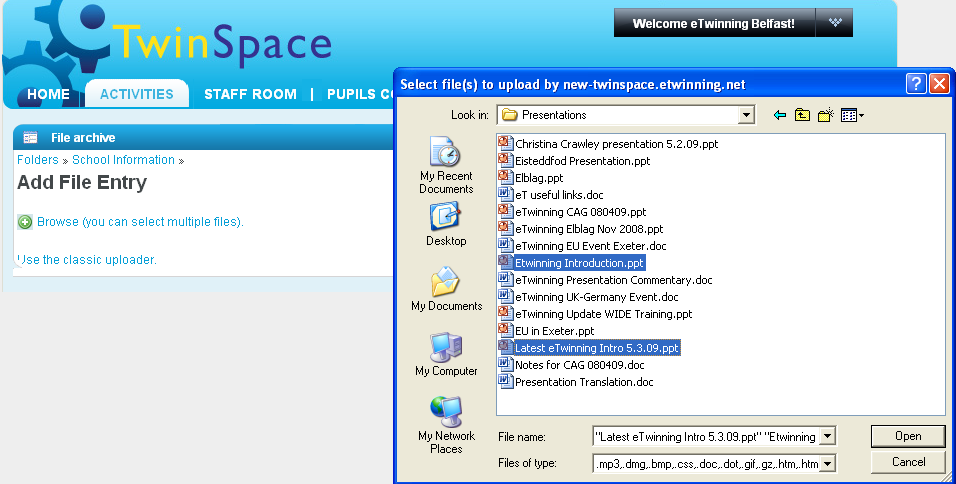The width and height of the screenshot is (956, 484).
Task: Click the Help question mark button
Action: coord(916,84)
